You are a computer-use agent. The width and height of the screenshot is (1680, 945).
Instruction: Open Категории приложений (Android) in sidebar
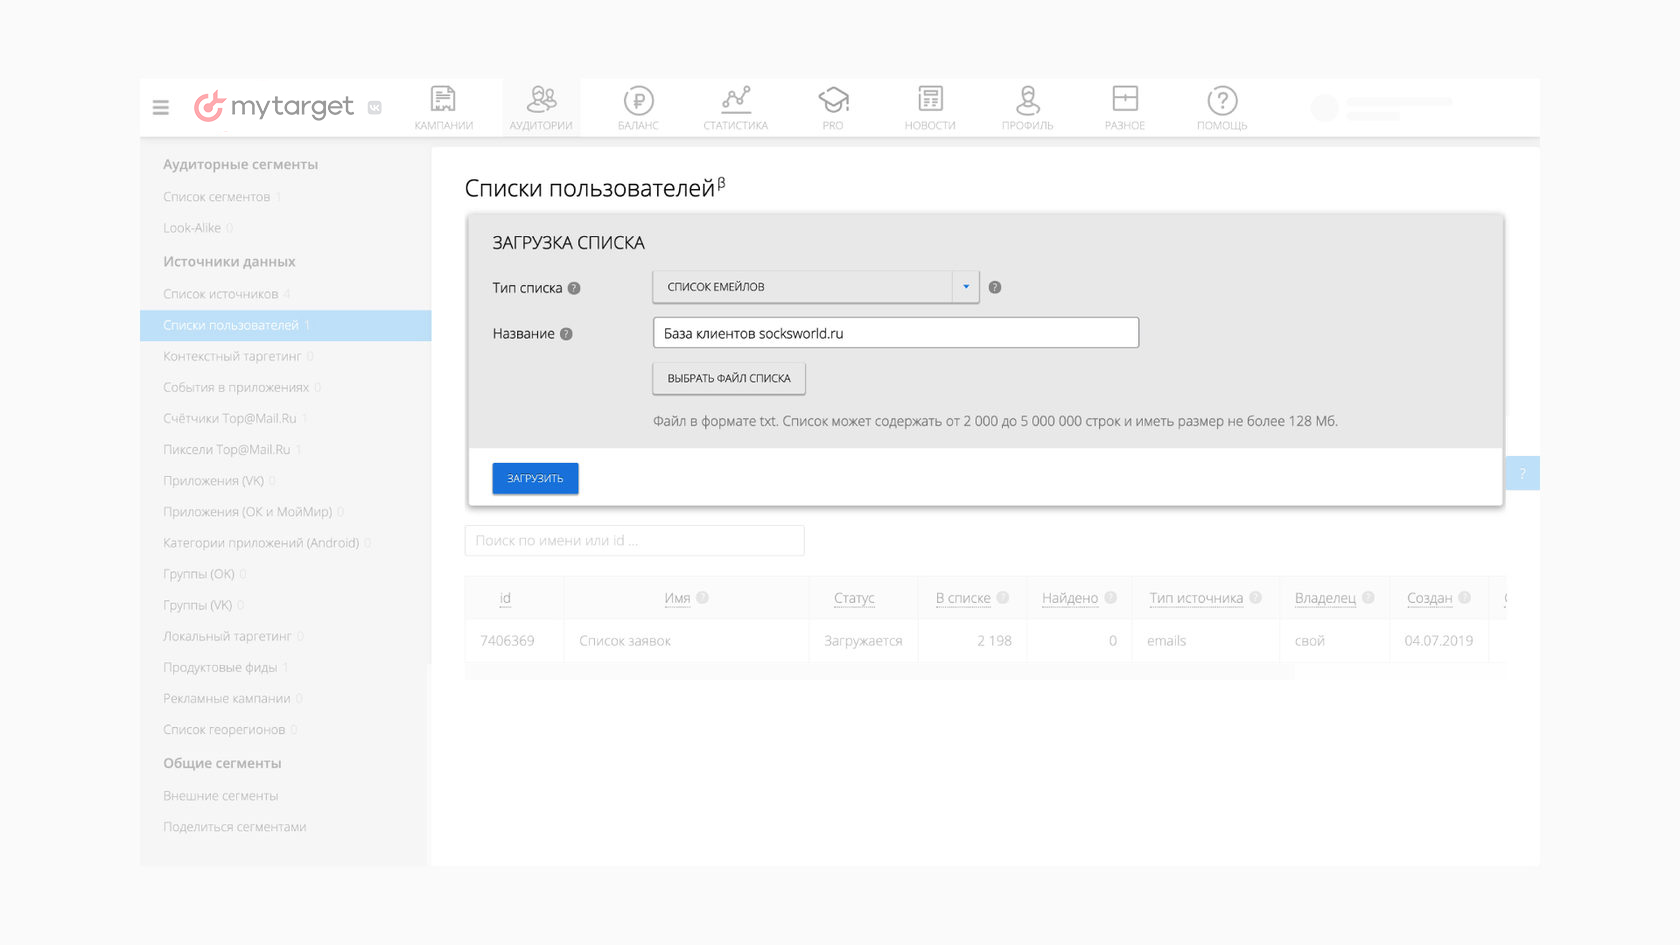click(261, 542)
